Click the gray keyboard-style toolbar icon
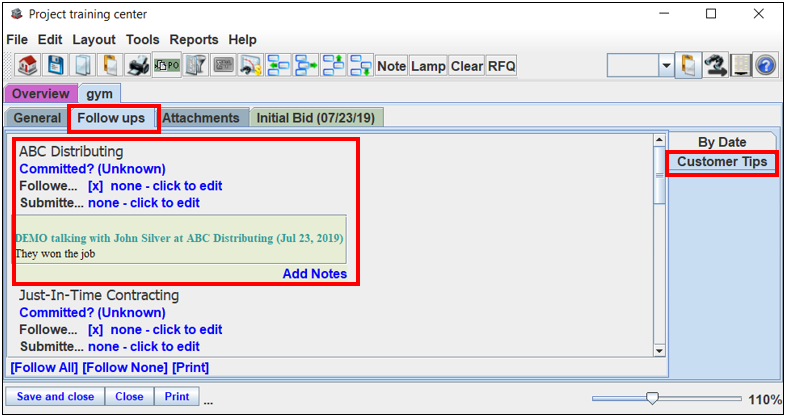 pos(223,66)
